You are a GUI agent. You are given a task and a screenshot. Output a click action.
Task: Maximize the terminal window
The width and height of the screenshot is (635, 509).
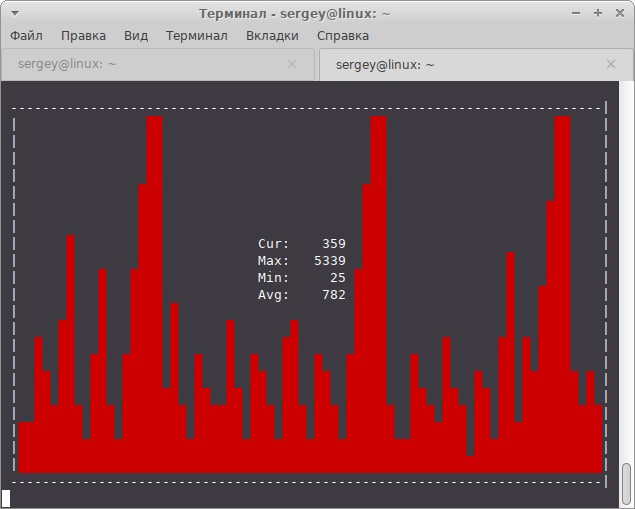[598, 13]
